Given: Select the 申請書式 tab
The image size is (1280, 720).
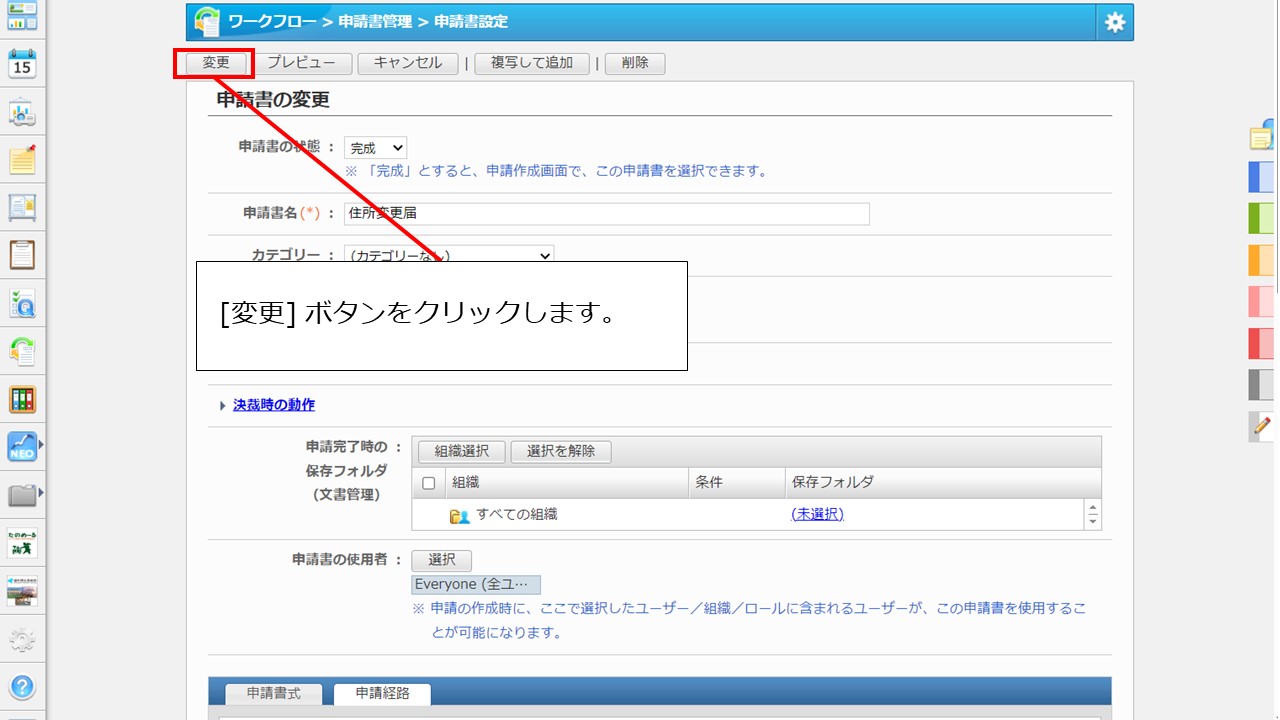Looking at the screenshot, I should (x=272, y=692).
